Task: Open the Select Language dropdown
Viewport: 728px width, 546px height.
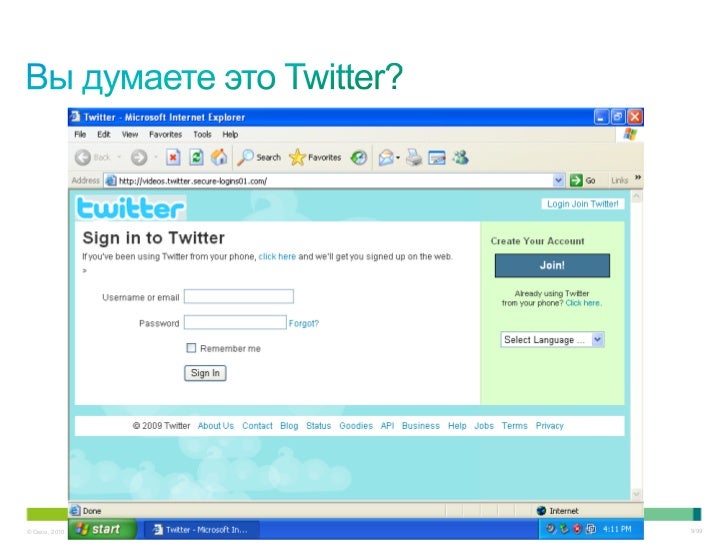Action: pos(552,339)
